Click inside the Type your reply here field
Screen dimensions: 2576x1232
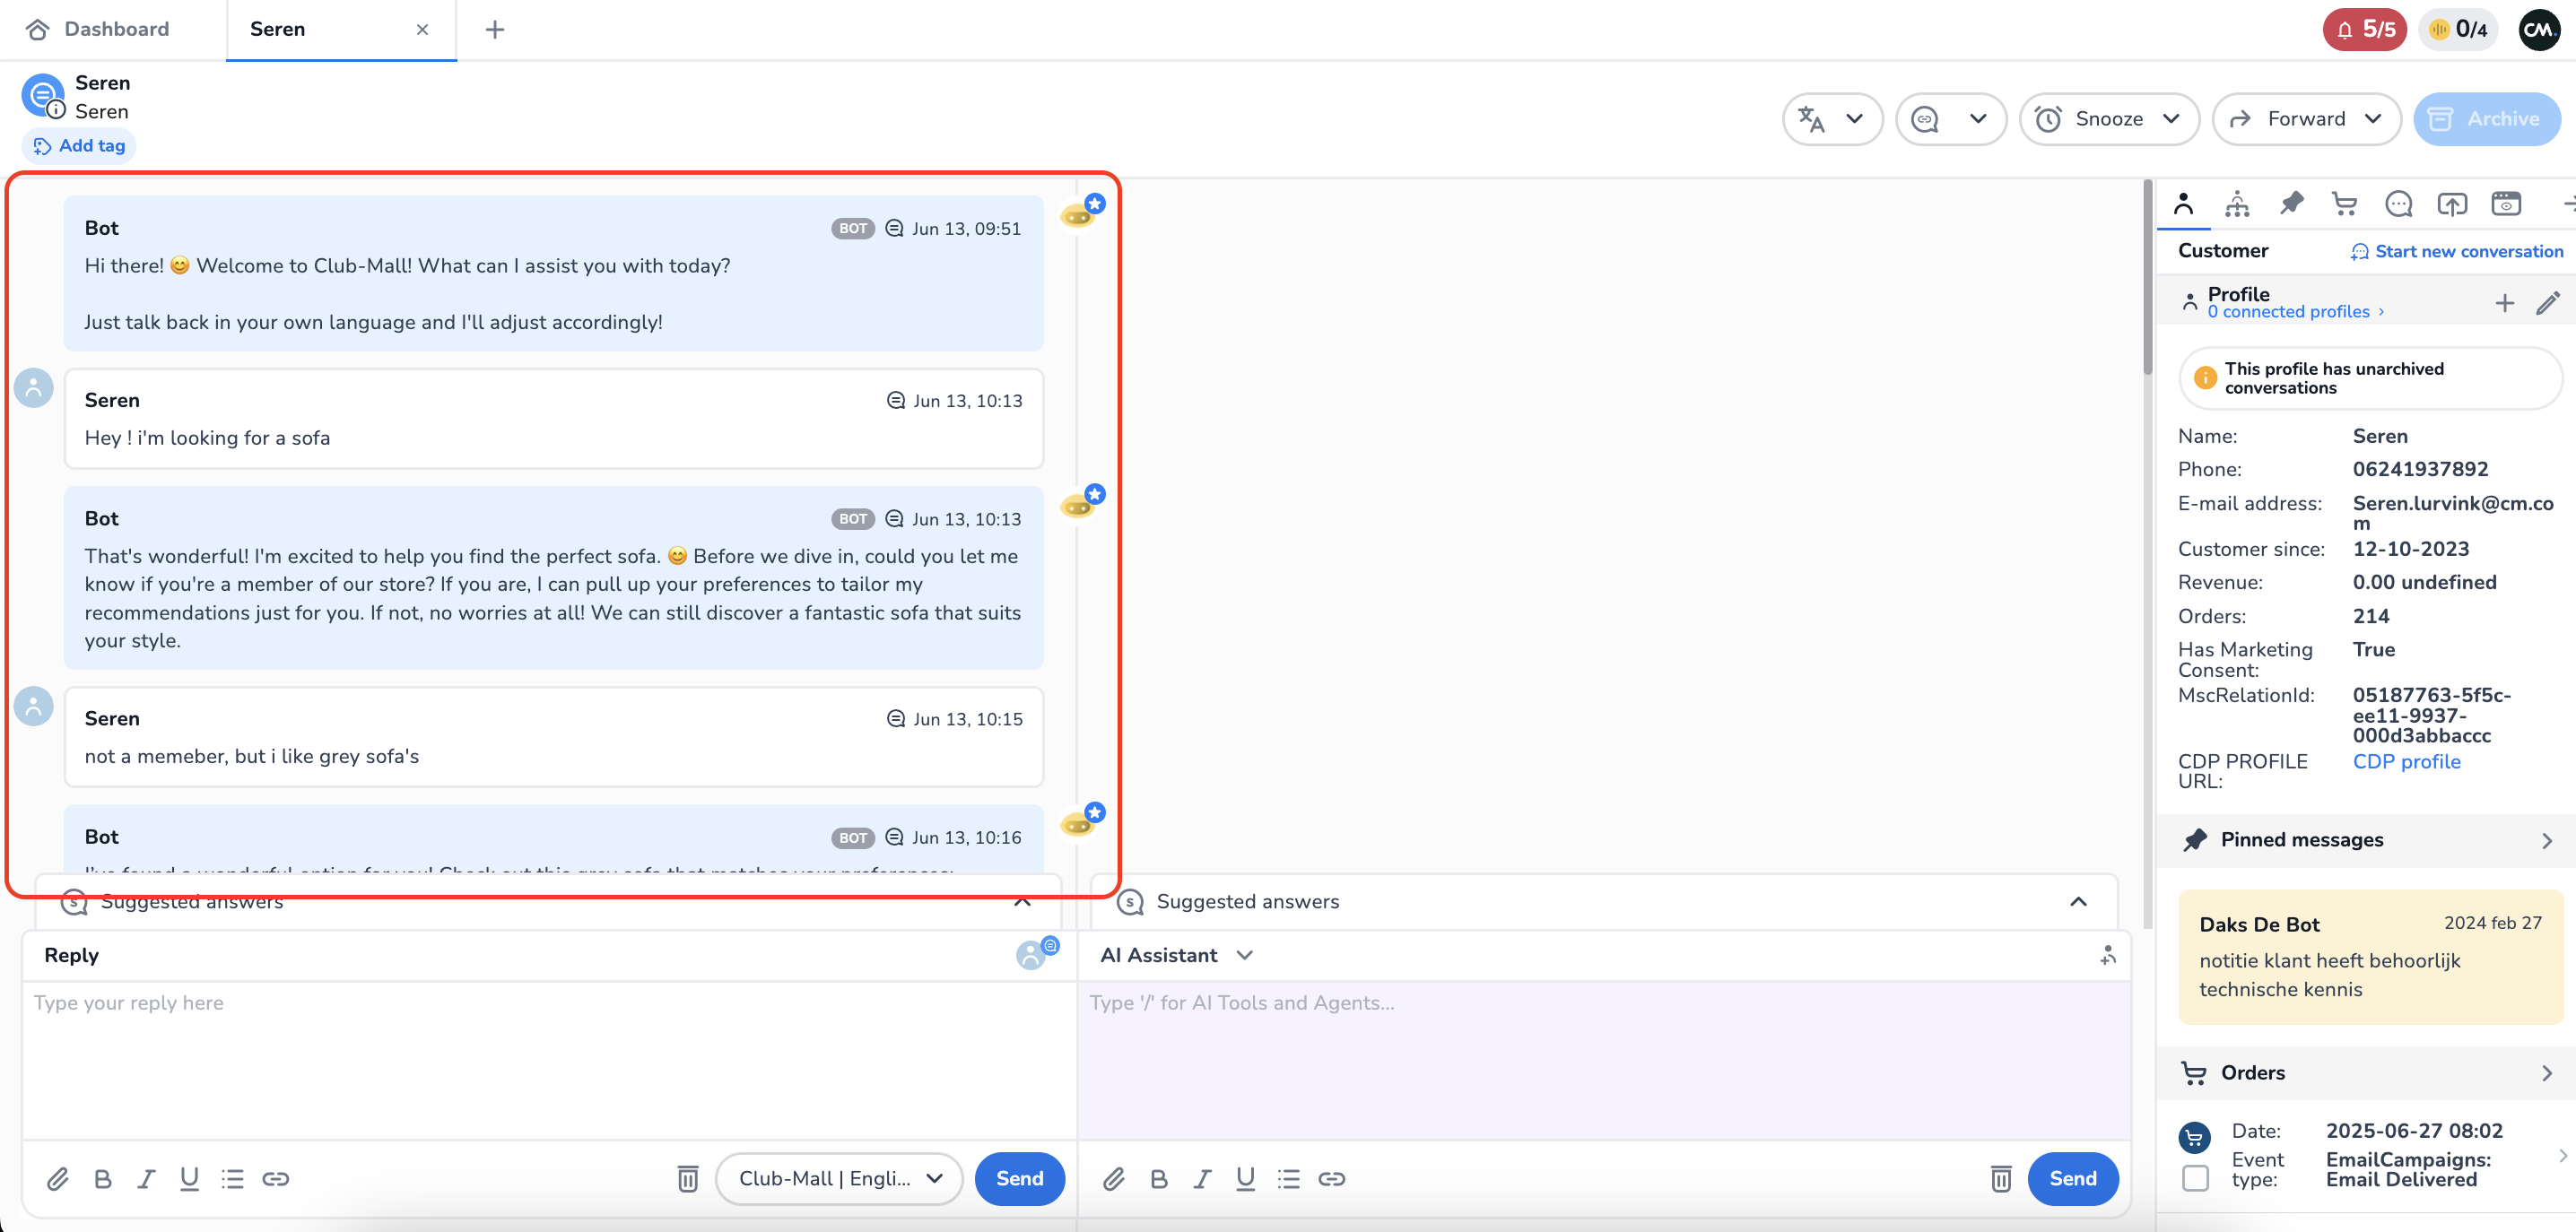(400, 1003)
